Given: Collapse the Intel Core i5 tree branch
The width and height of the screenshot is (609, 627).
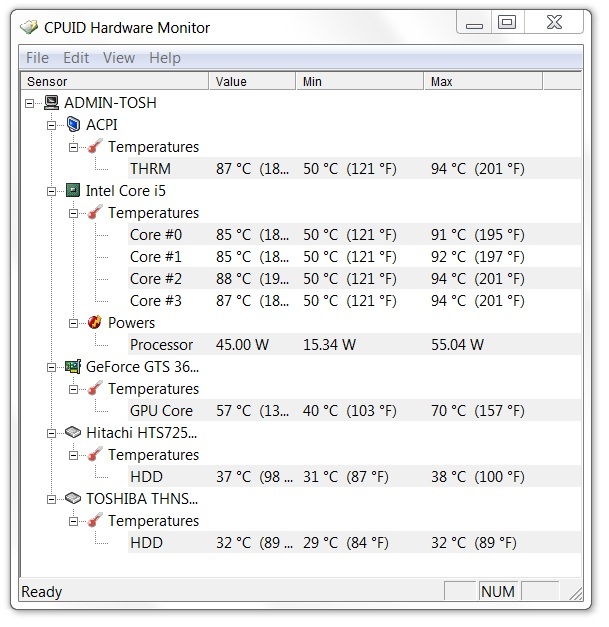Looking at the screenshot, I should coord(52,192).
